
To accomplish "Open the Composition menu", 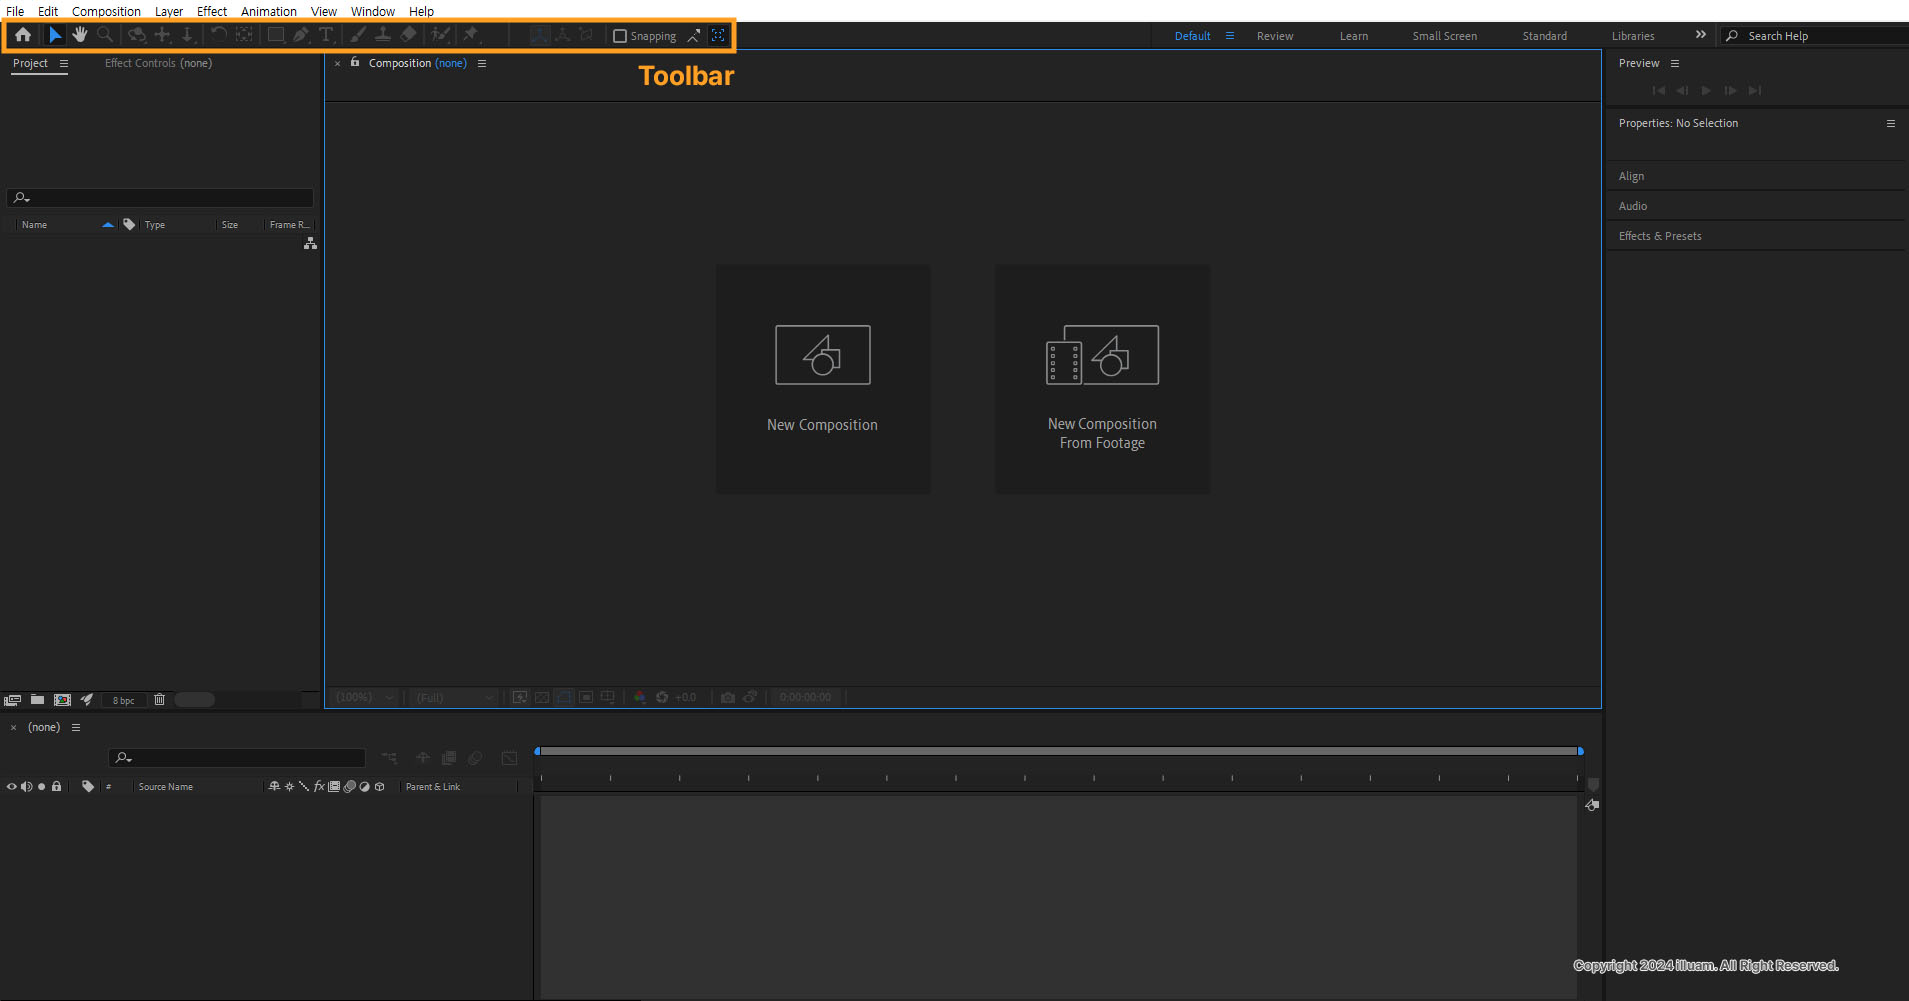I will click(x=106, y=11).
